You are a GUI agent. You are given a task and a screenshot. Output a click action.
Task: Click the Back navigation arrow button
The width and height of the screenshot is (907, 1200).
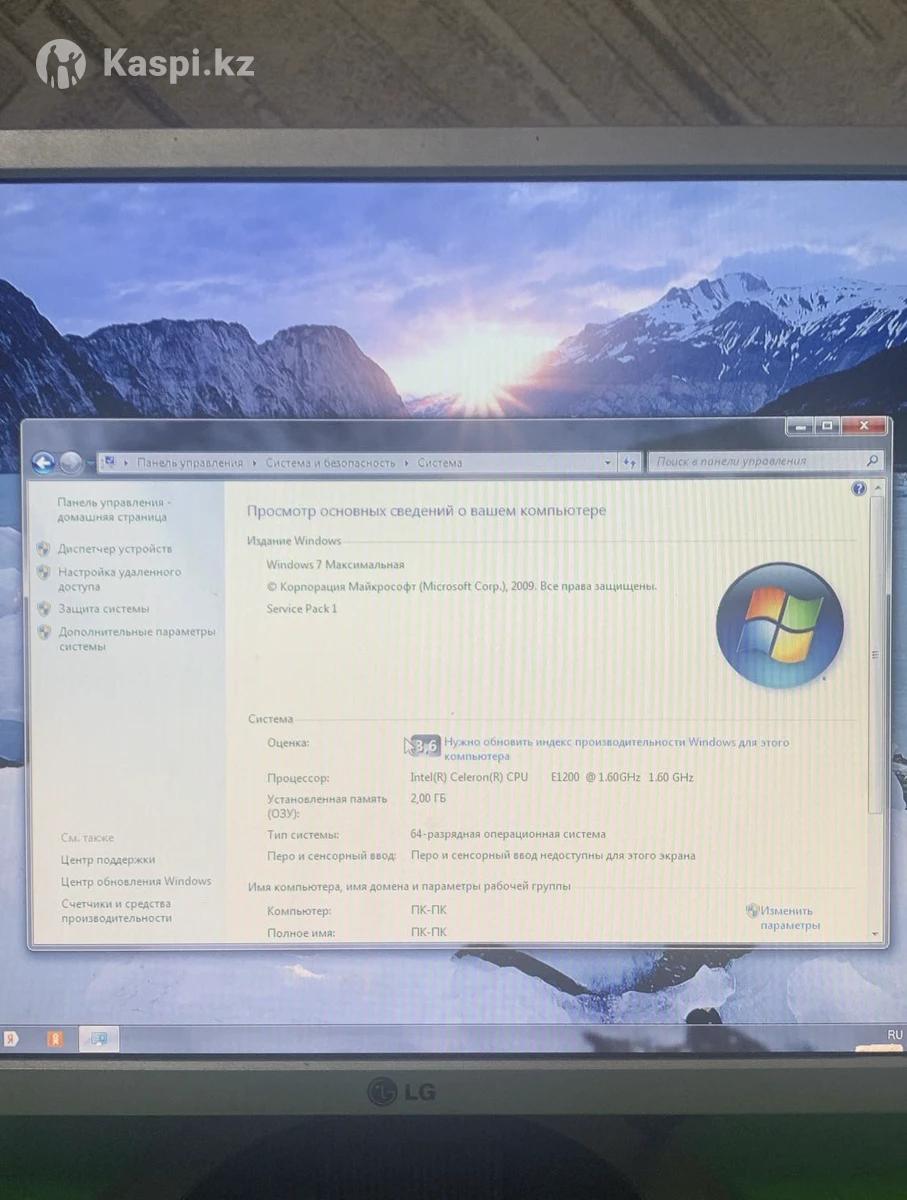43,462
